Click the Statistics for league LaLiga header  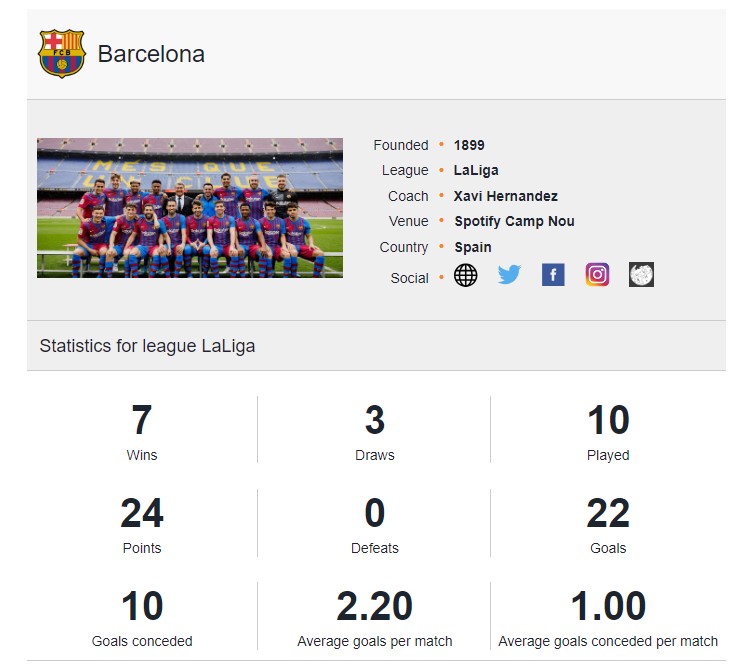coord(147,346)
